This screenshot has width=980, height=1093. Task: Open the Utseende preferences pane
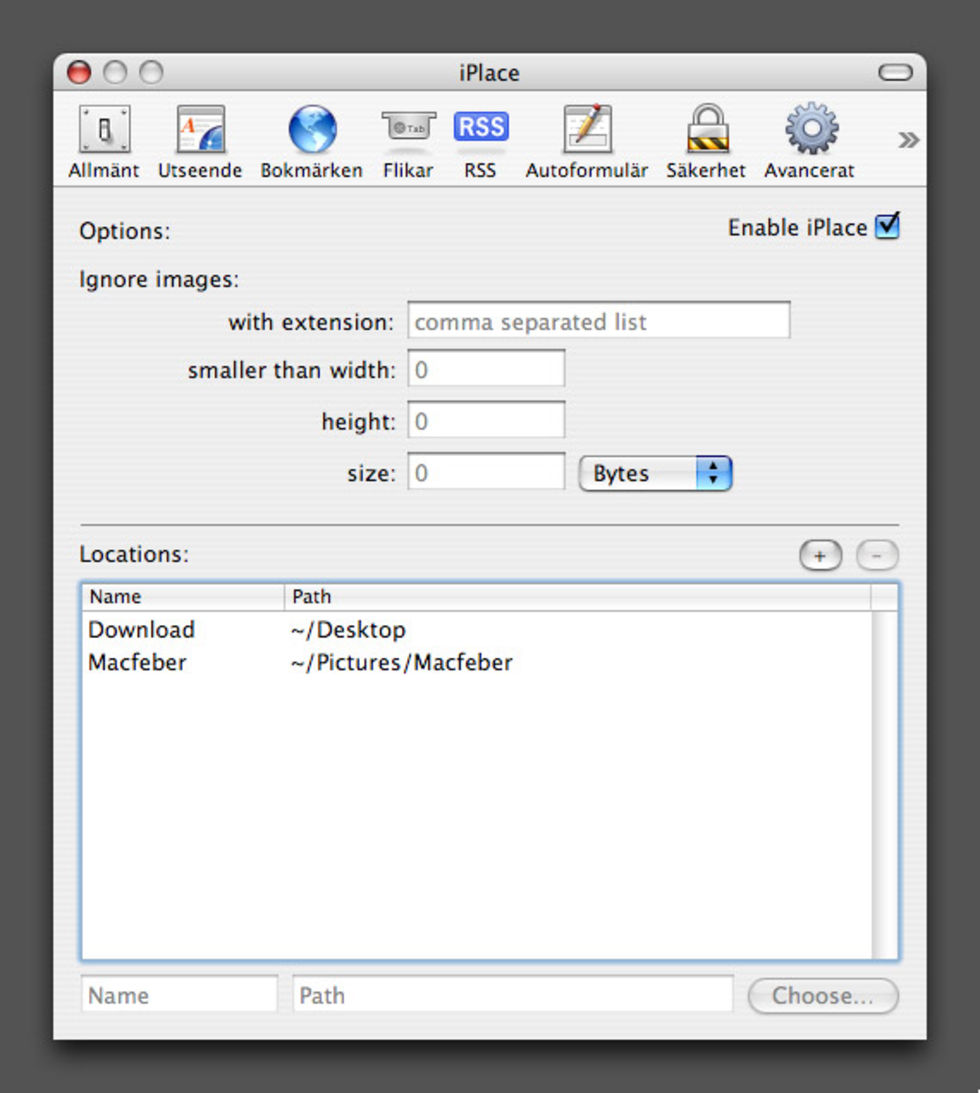200,142
